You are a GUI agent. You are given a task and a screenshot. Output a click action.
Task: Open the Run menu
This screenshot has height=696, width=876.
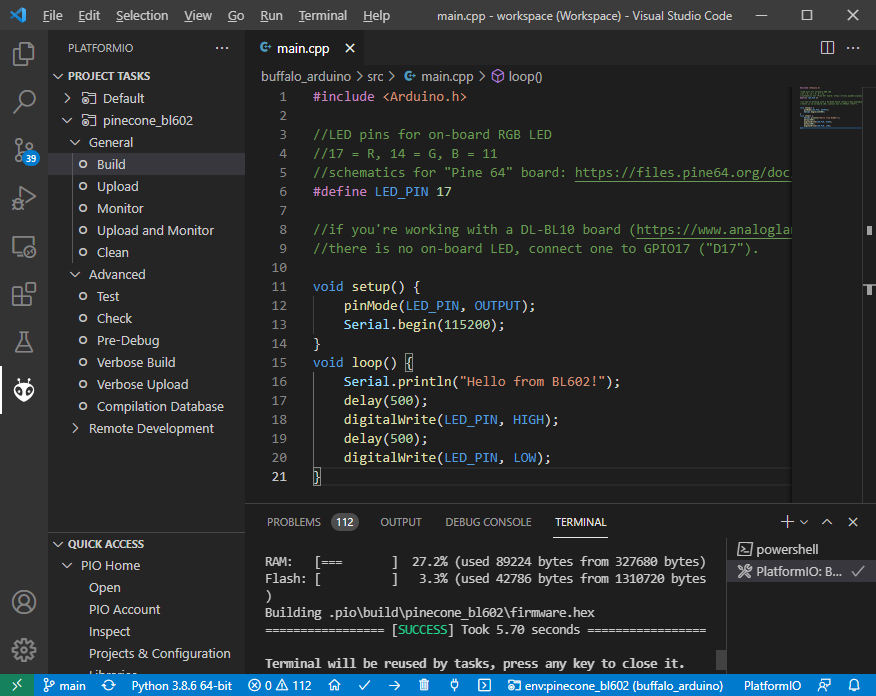point(271,16)
